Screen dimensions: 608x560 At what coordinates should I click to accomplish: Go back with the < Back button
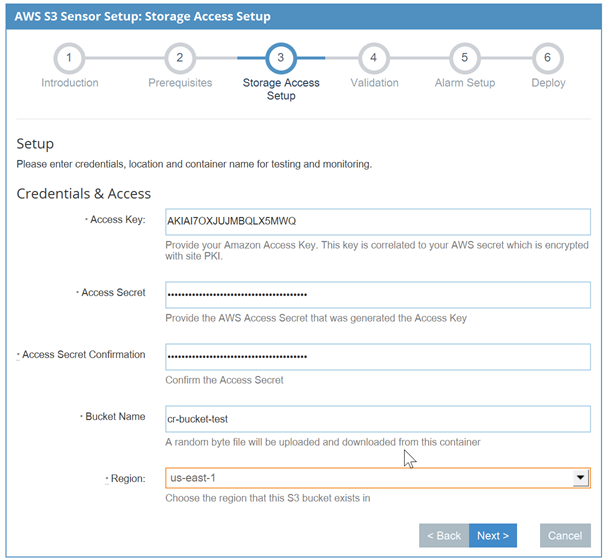click(x=444, y=536)
